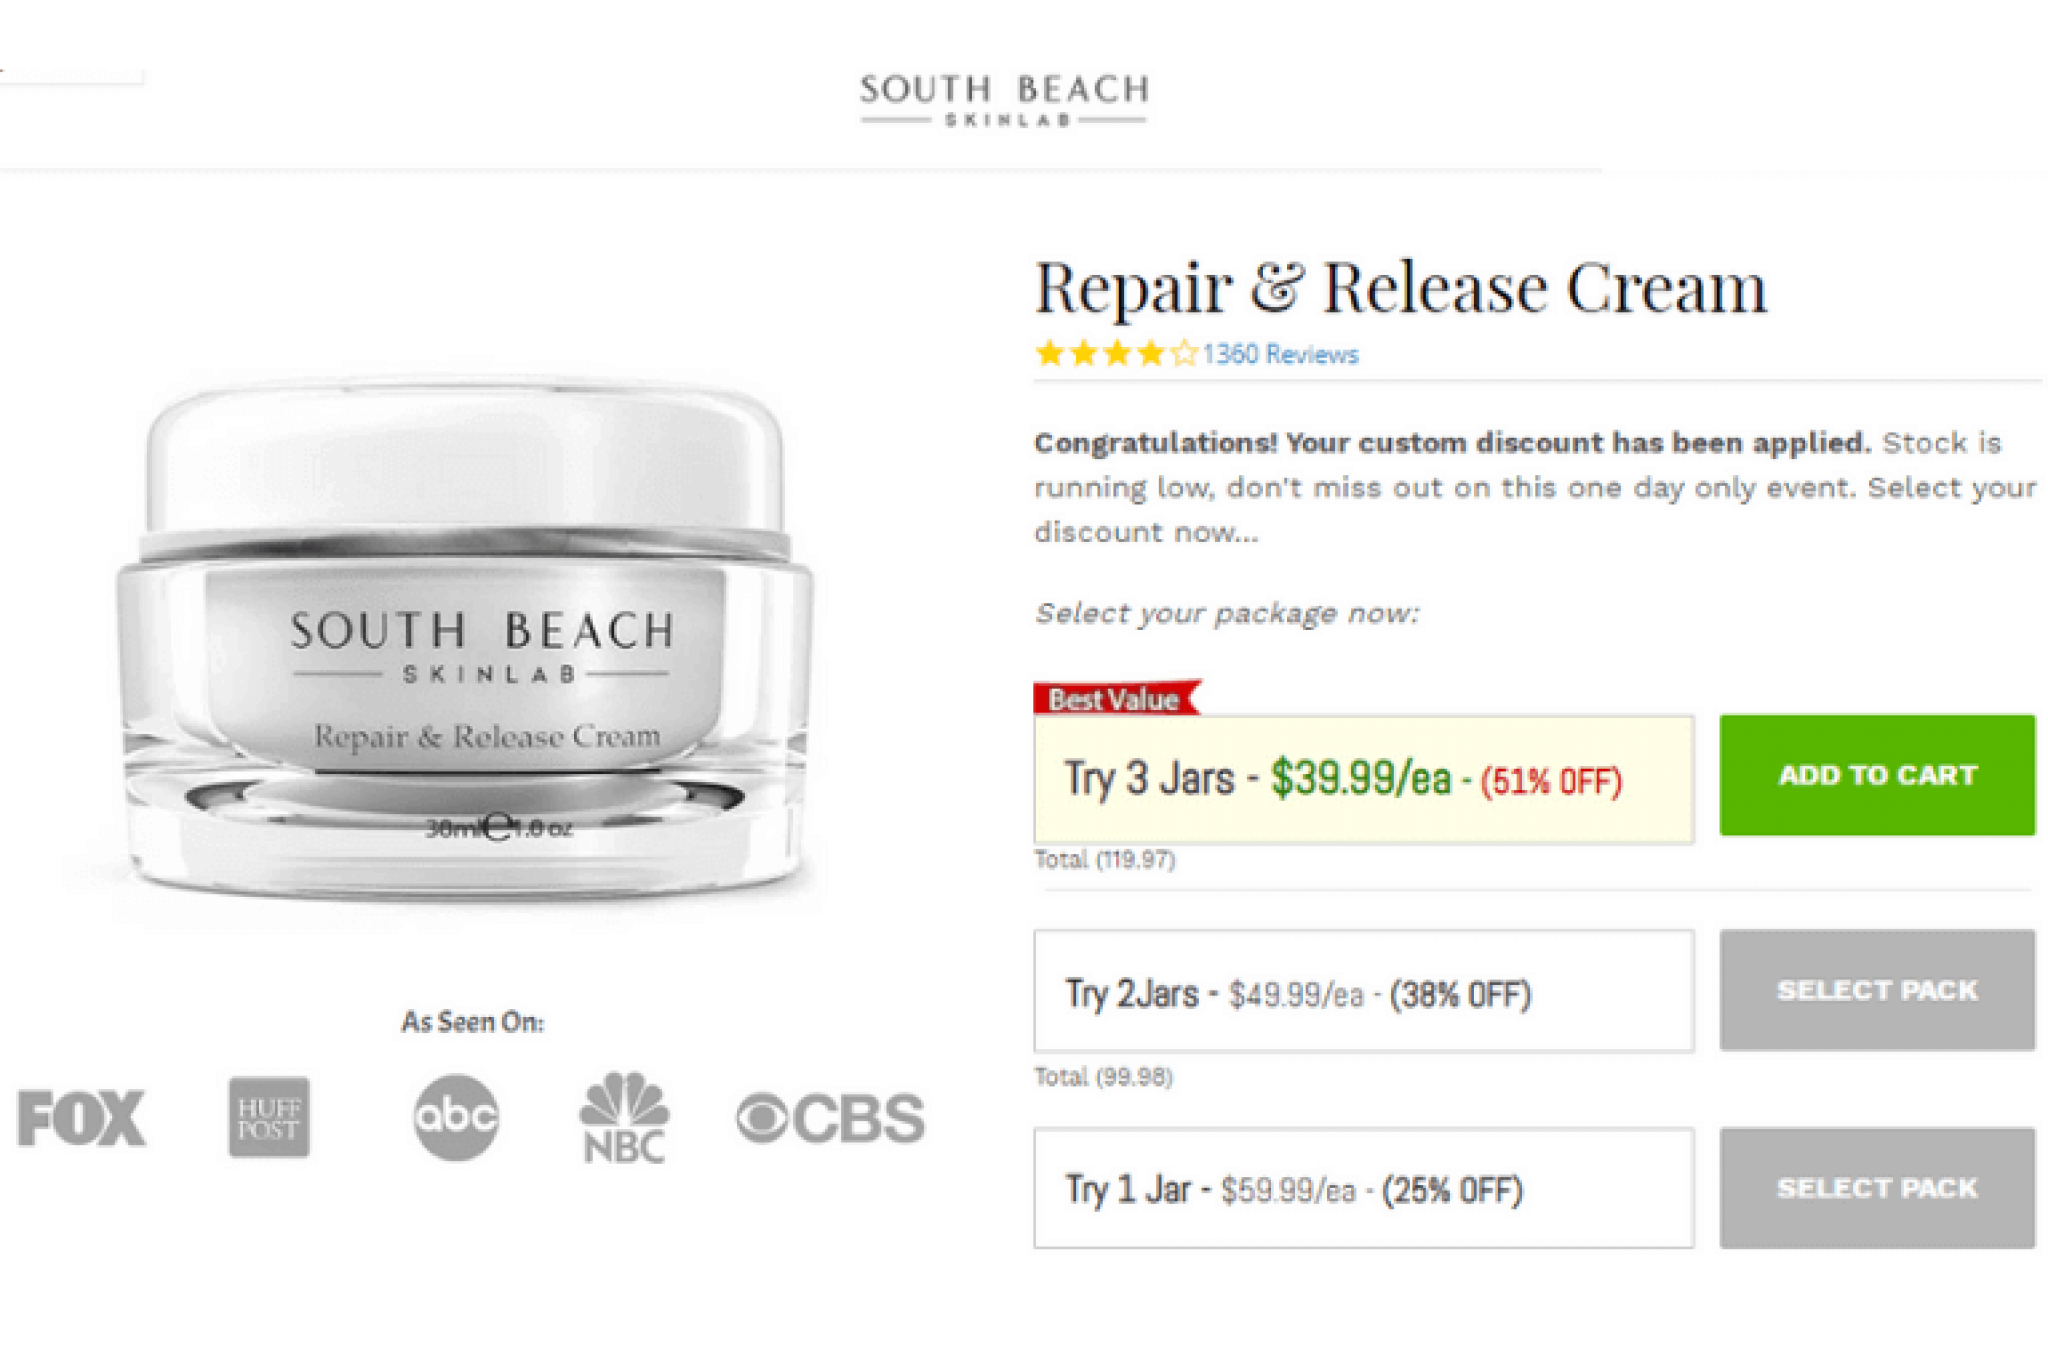Click Select Pack for the 1 jar option
Image resolution: width=2048 pixels, height=1364 pixels.
click(1877, 1188)
